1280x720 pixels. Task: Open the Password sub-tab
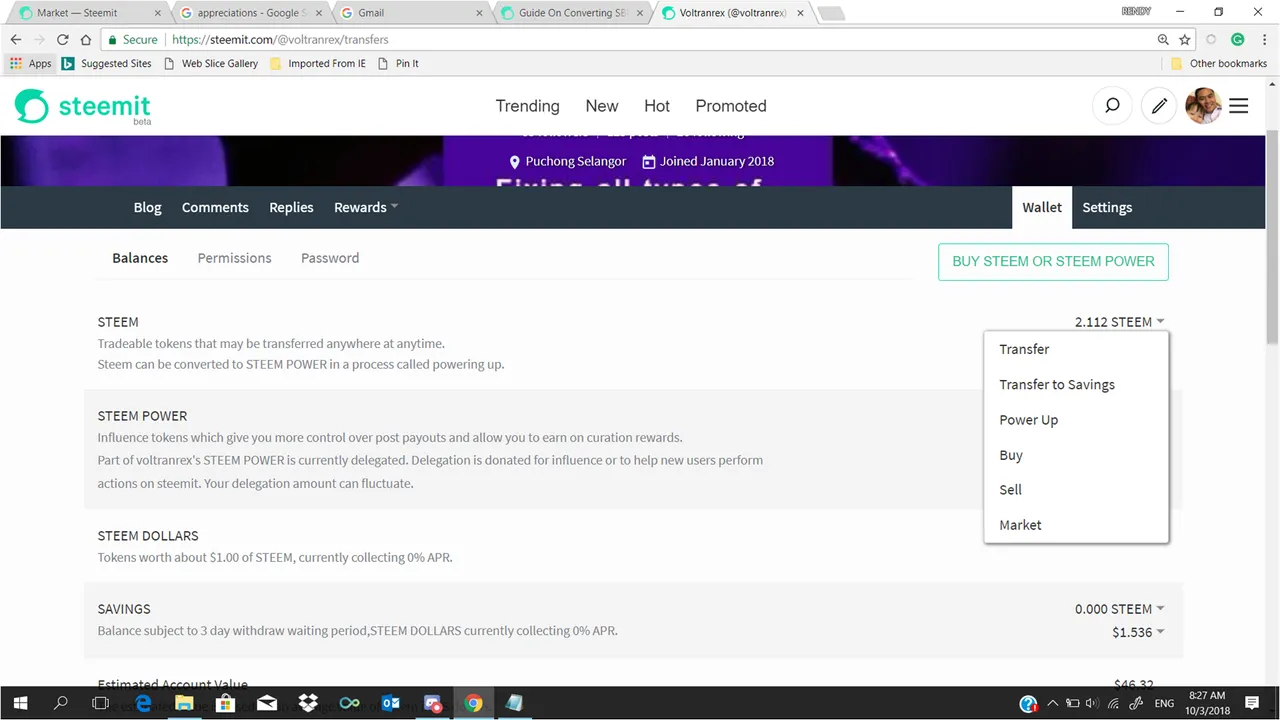(330, 258)
